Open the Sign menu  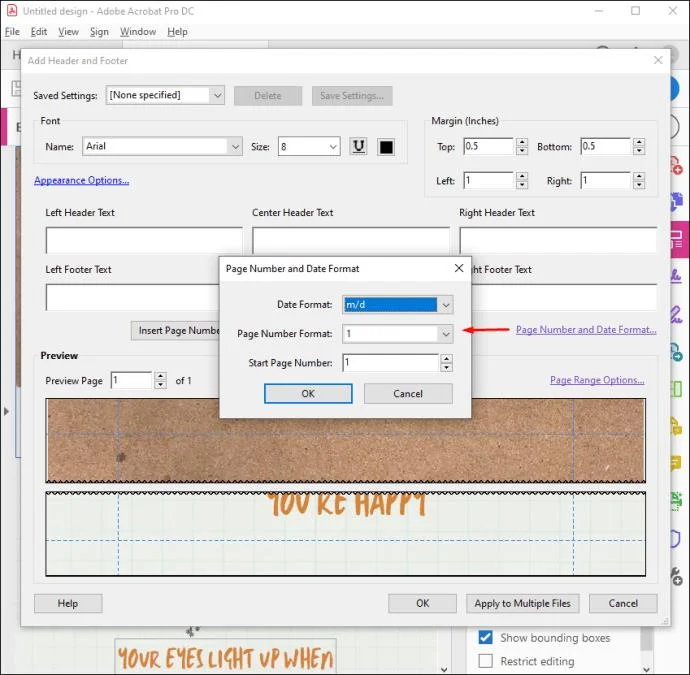pos(99,32)
